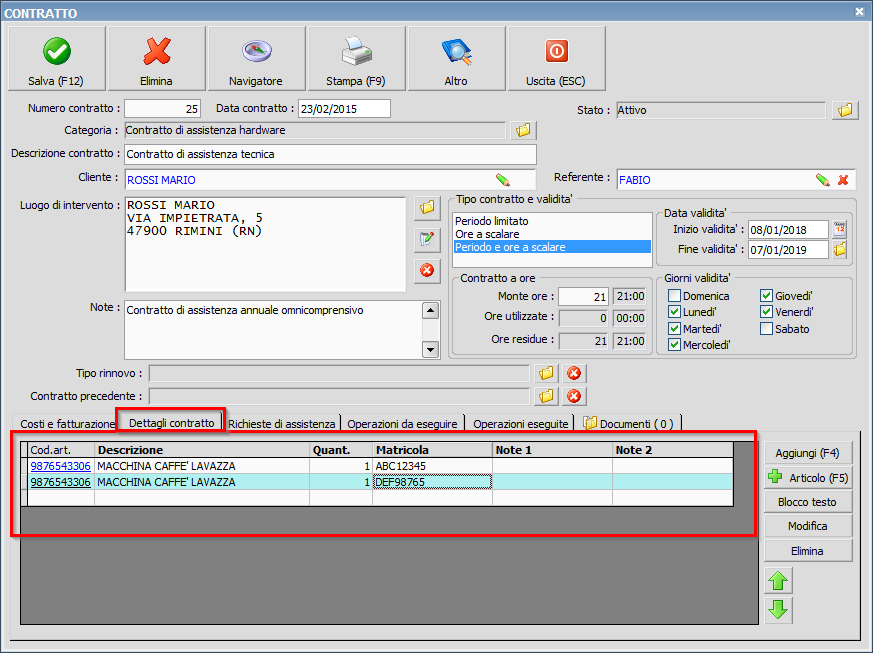
Task: Click the Elimina red X toolbar button
Action: tap(156, 58)
